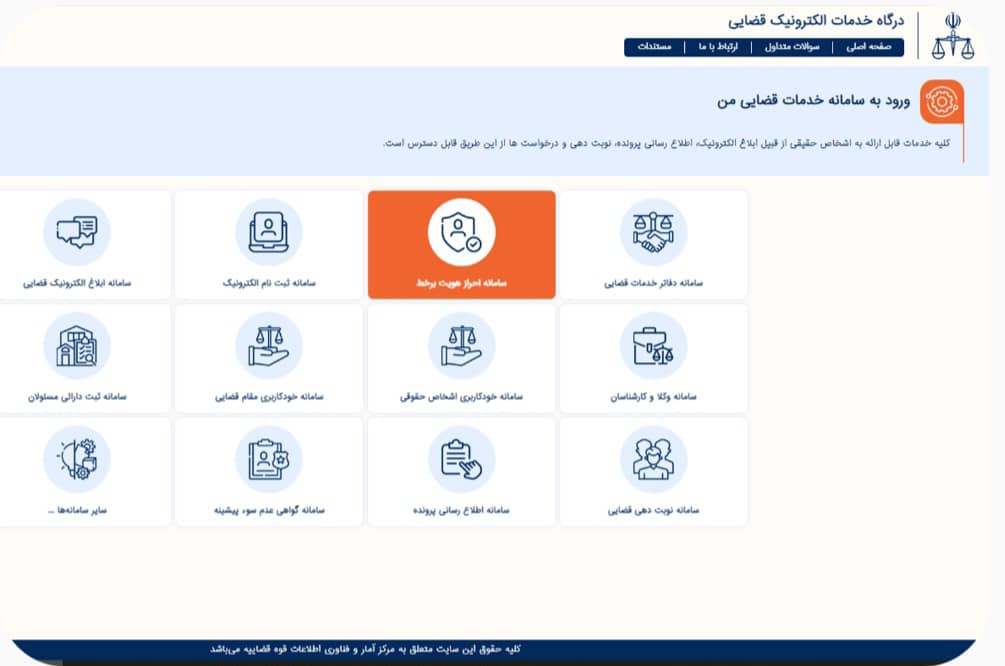This screenshot has width=1005, height=666.
Task: Click the سامانه ثبت نام الکترونیک label
Action: (269, 283)
